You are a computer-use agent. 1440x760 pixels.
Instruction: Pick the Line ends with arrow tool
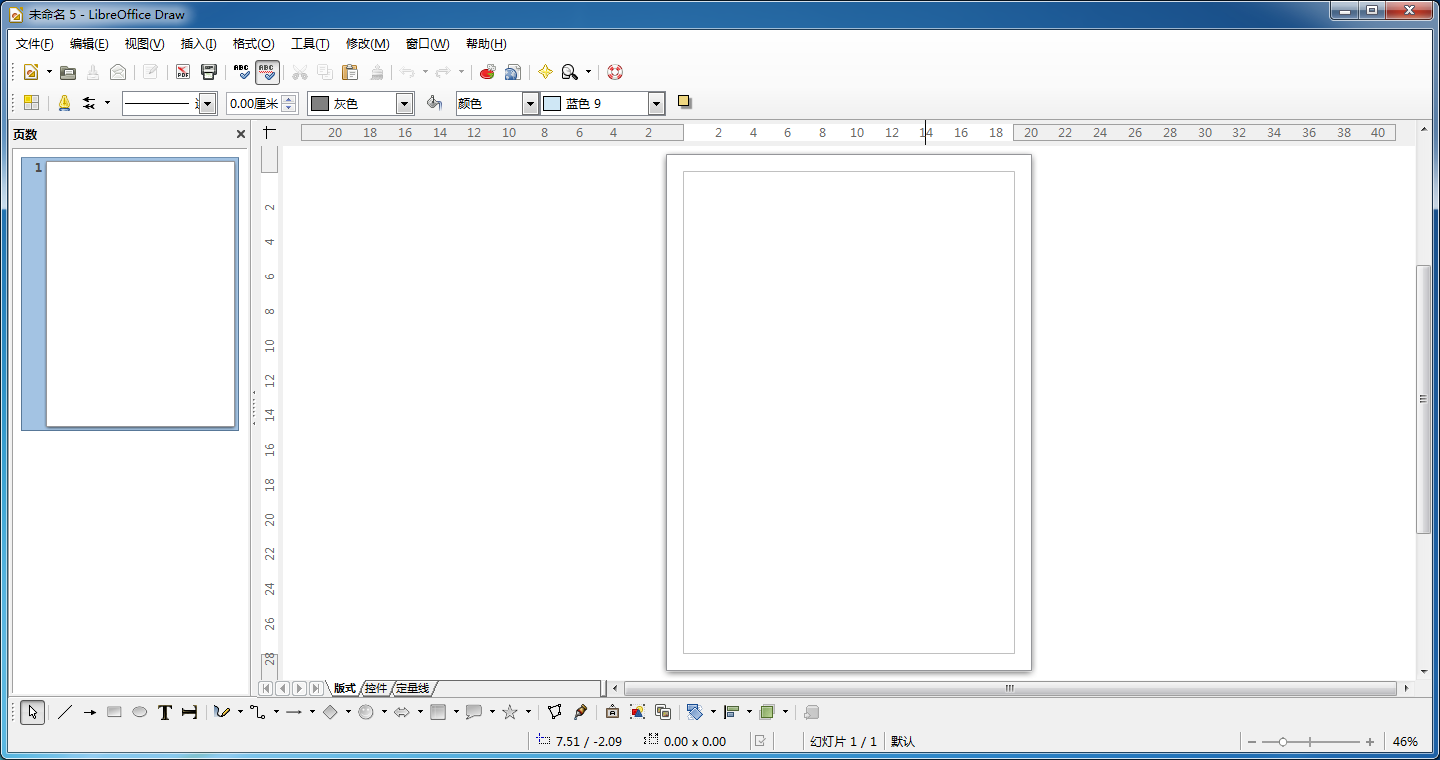[90, 712]
